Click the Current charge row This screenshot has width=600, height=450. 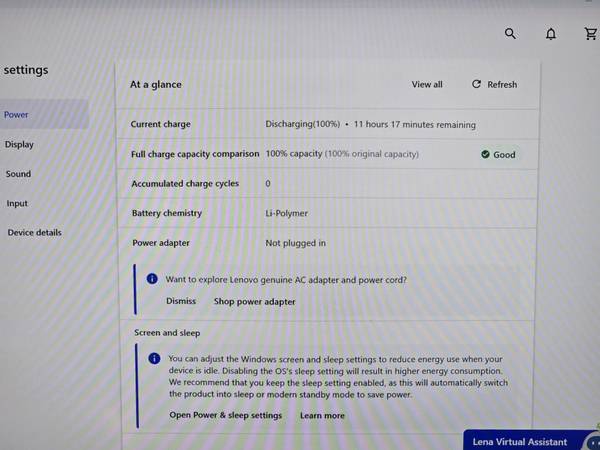pyautogui.click(x=328, y=124)
